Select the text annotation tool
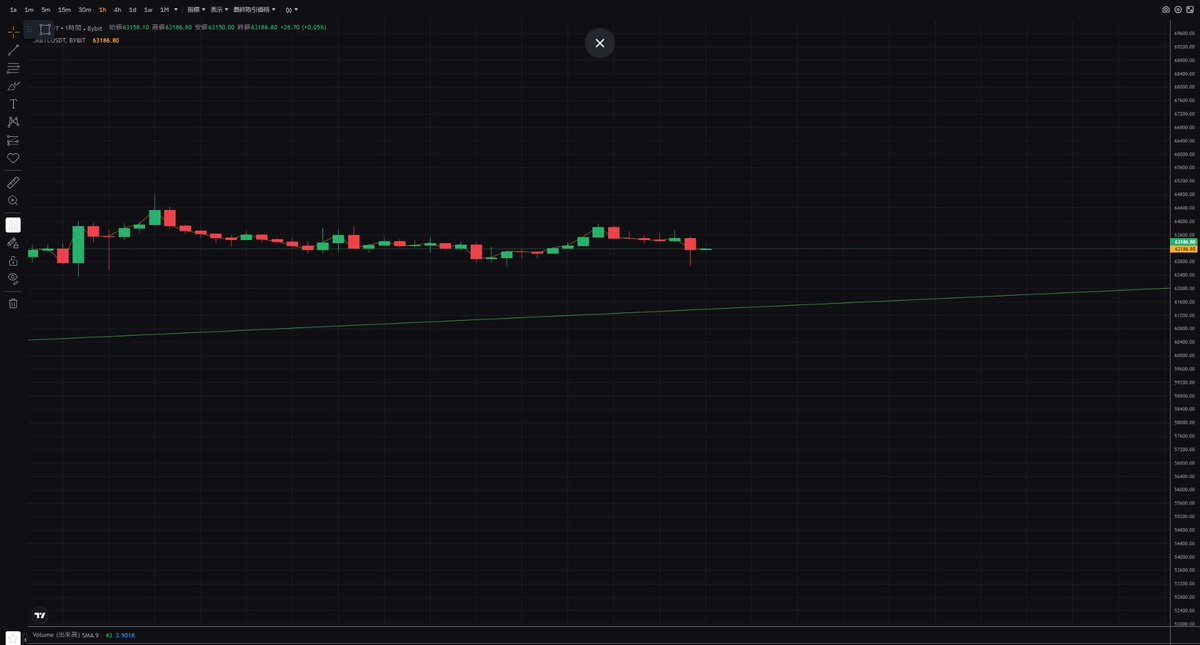1200x645 pixels. pyautogui.click(x=13, y=104)
